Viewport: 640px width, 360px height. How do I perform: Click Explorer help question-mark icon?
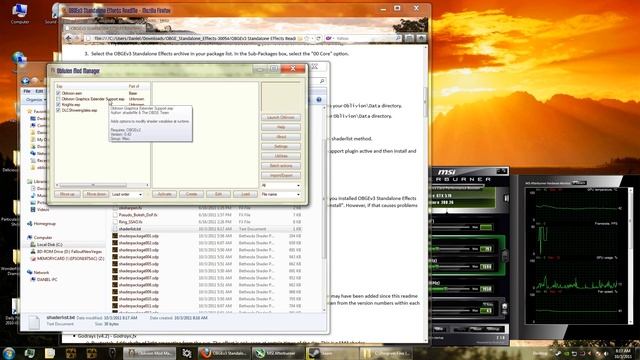point(319,100)
